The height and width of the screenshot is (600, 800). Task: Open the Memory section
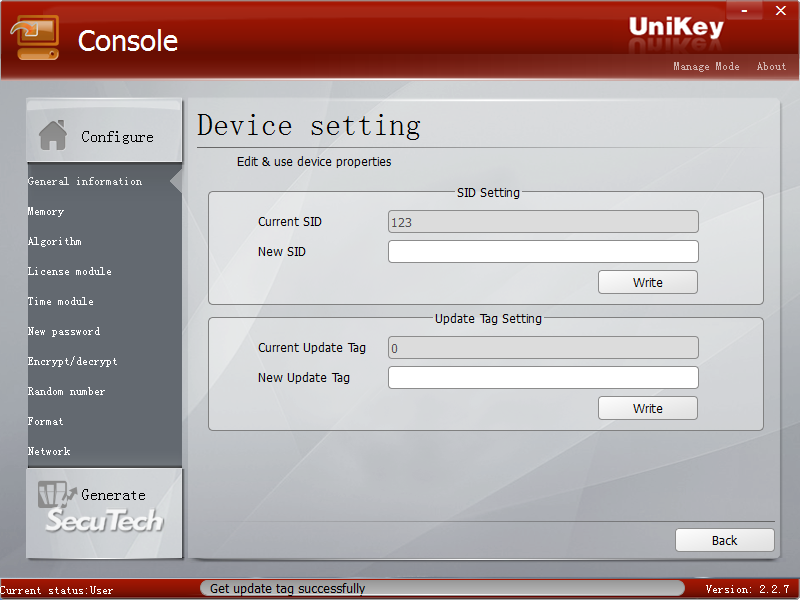45,211
